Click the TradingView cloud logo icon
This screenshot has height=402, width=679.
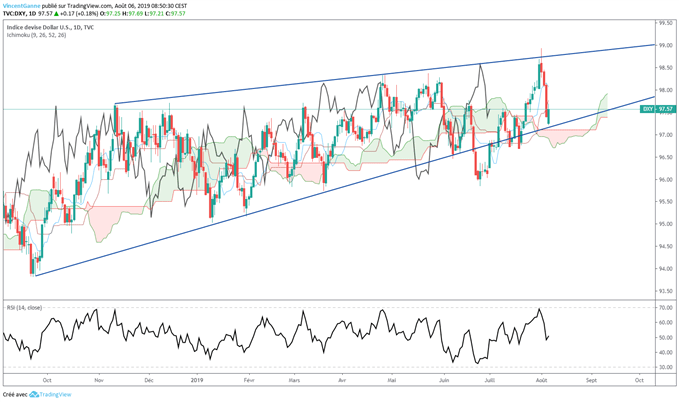coord(34,395)
